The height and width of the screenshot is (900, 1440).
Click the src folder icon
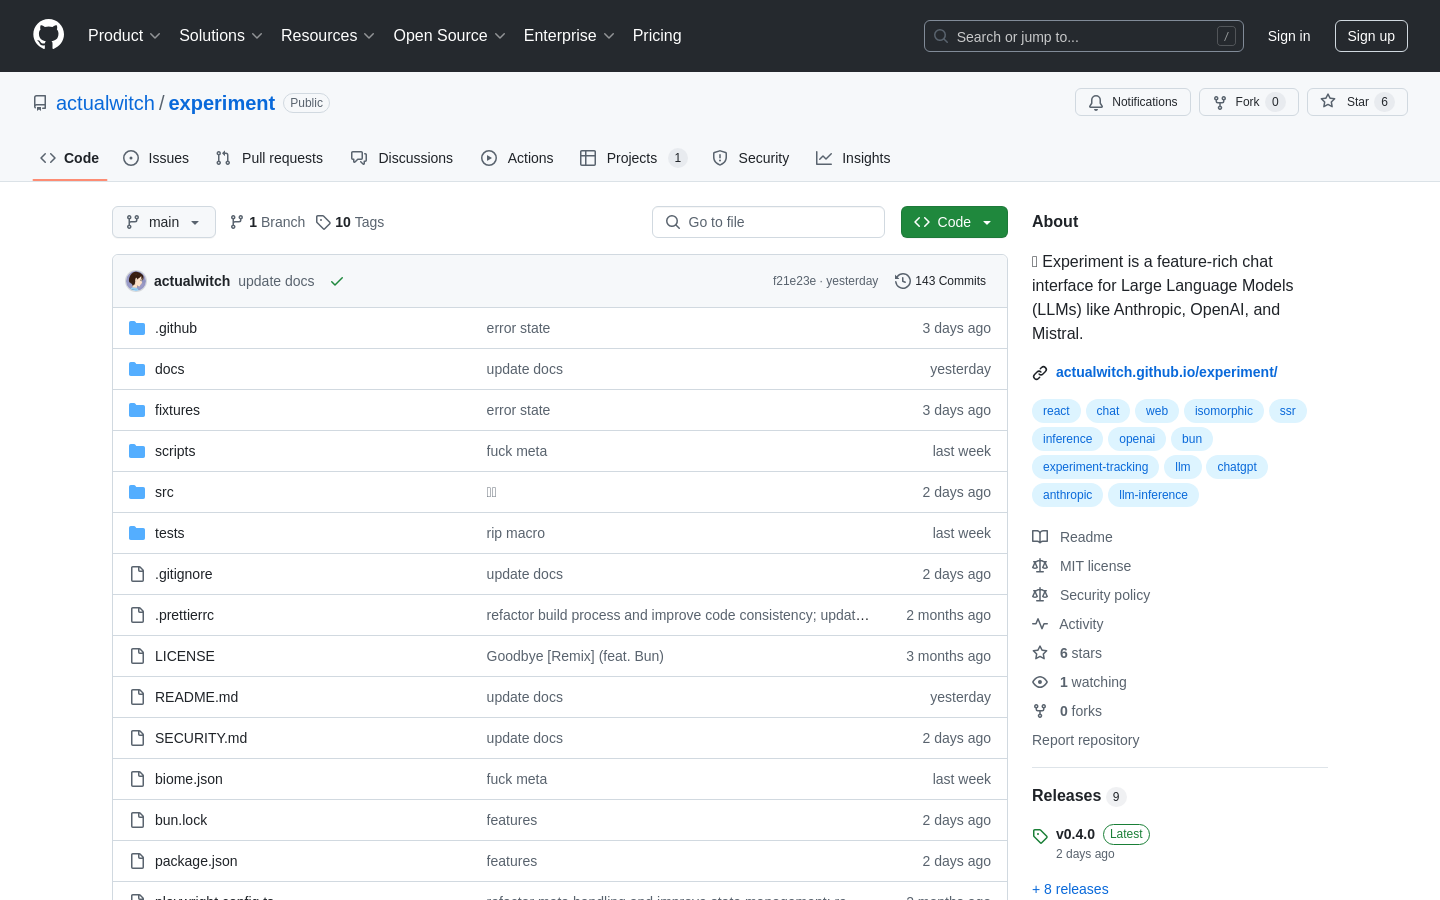tap(137, 492)
